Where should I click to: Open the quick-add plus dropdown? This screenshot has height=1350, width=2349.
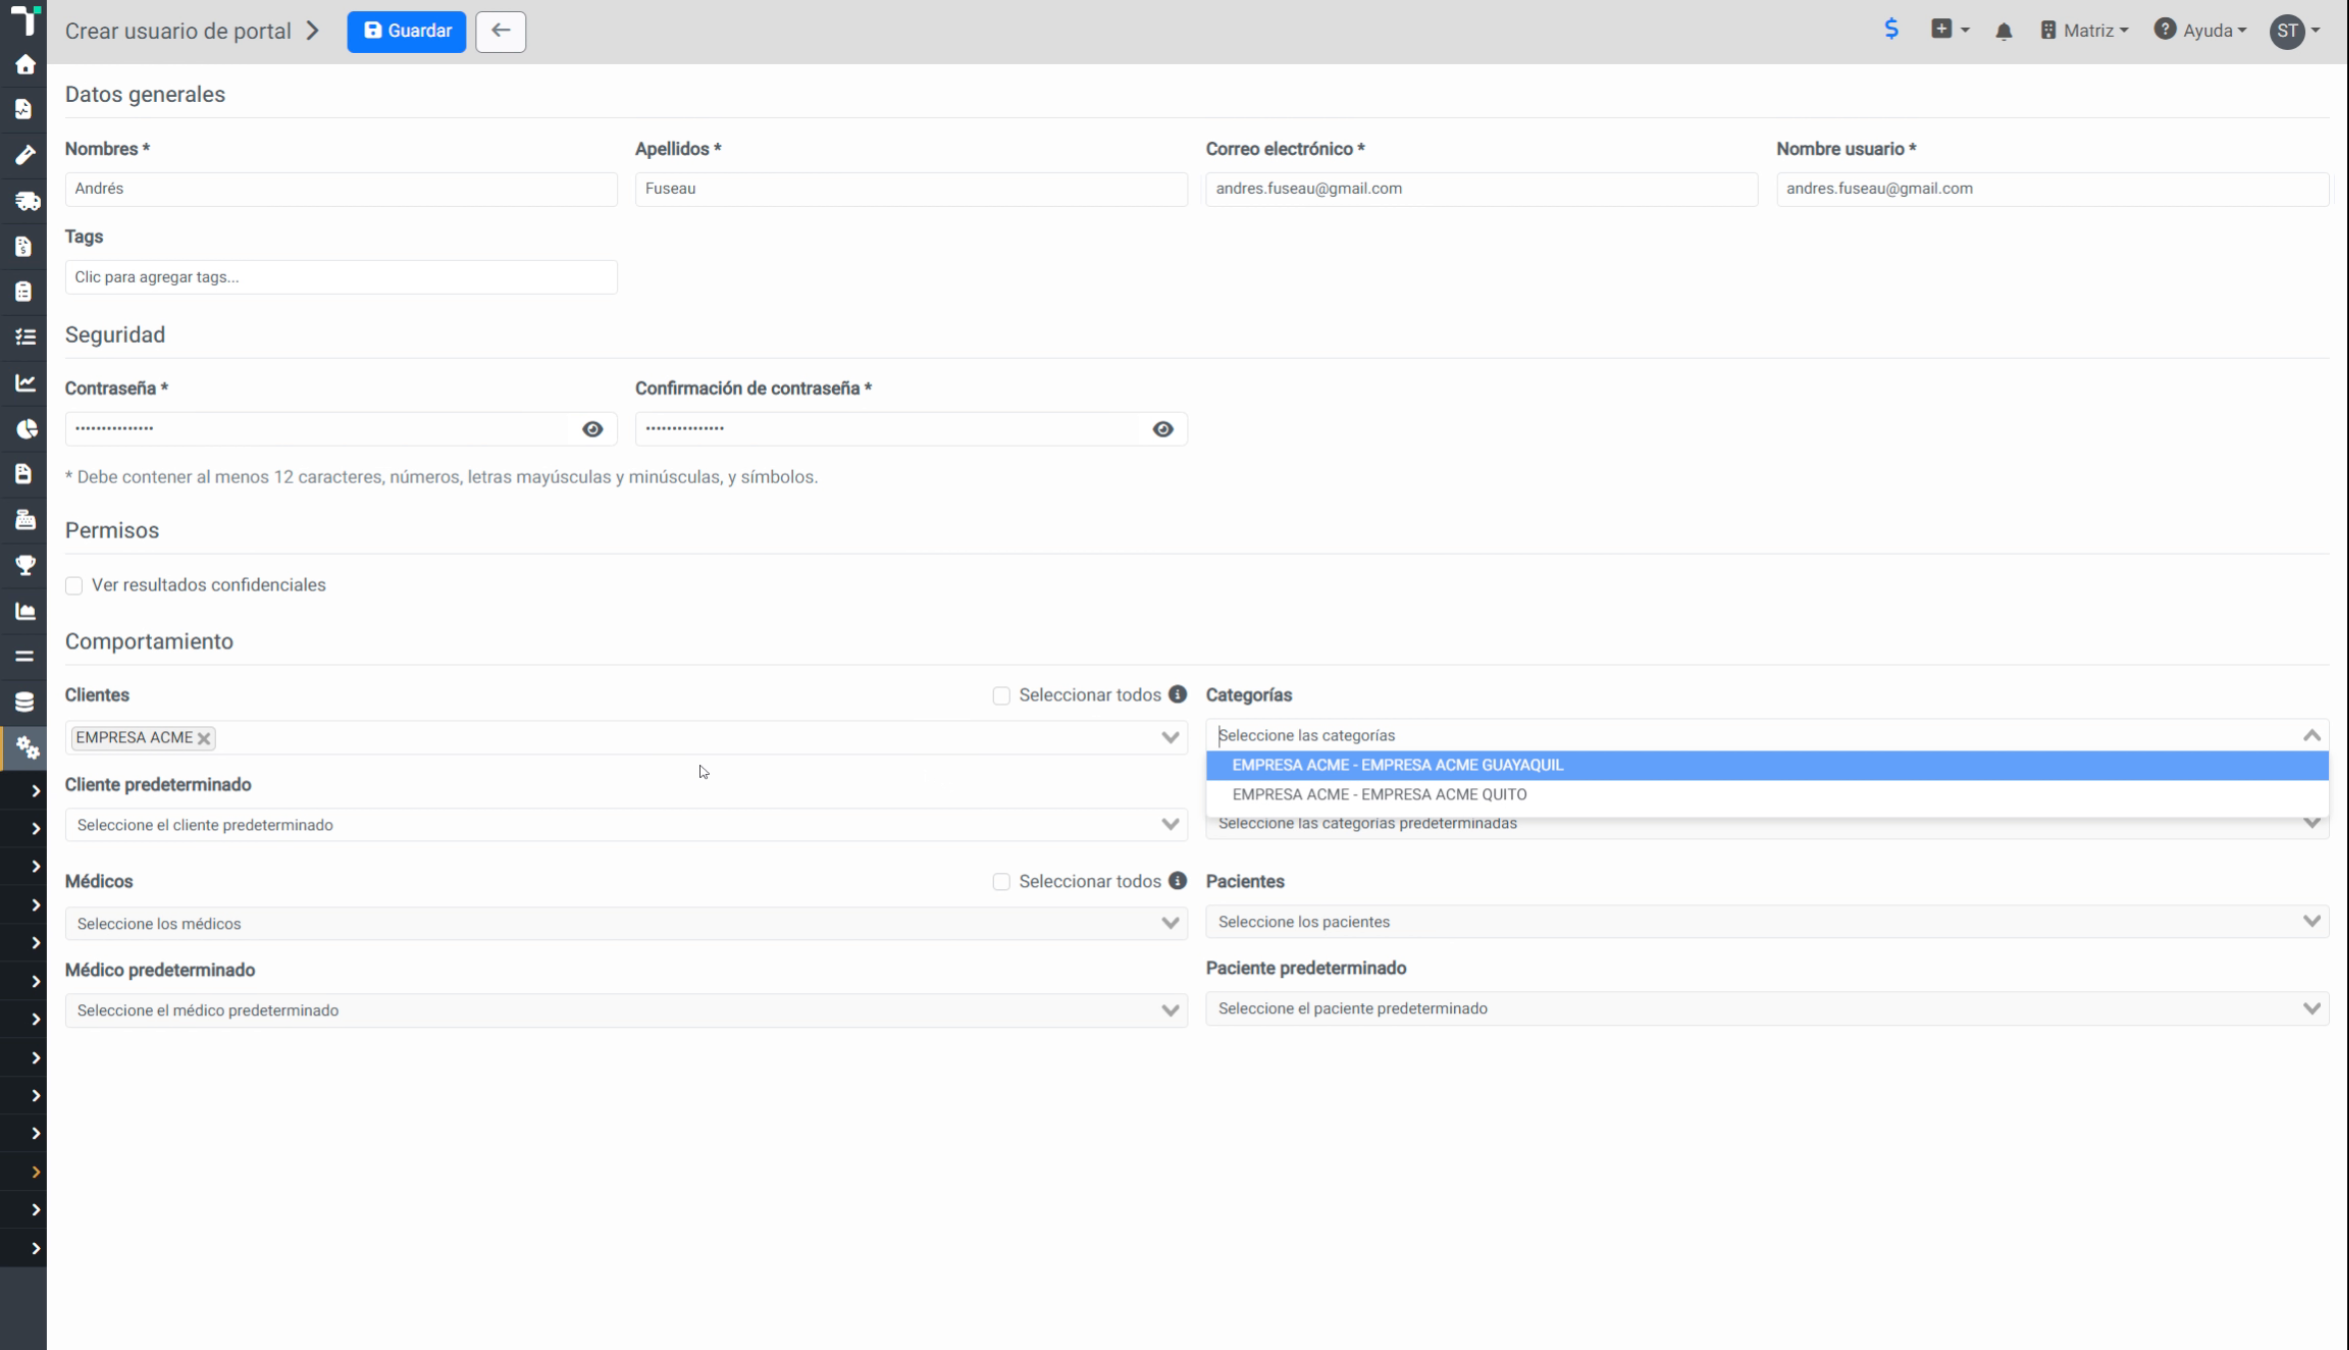pos(1950,29)
